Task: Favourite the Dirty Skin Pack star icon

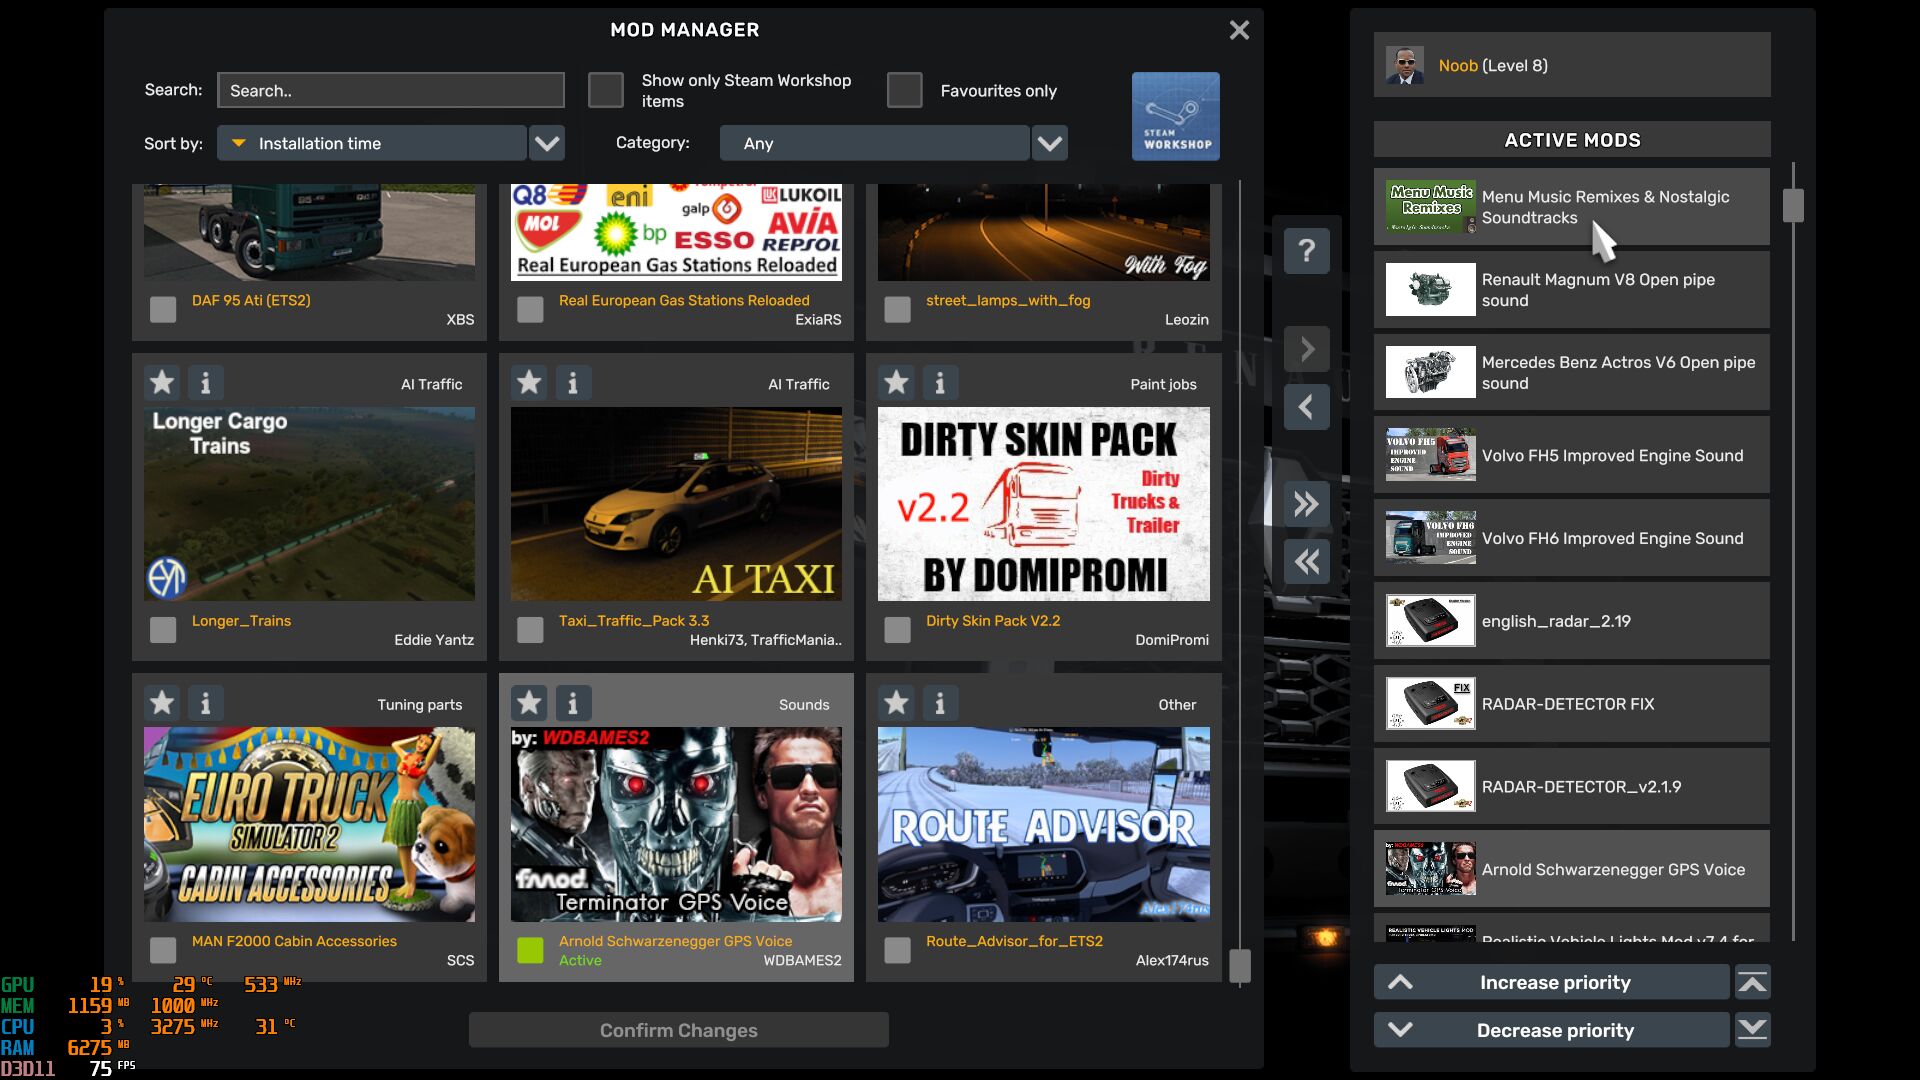Action: (x=897, y=382)
